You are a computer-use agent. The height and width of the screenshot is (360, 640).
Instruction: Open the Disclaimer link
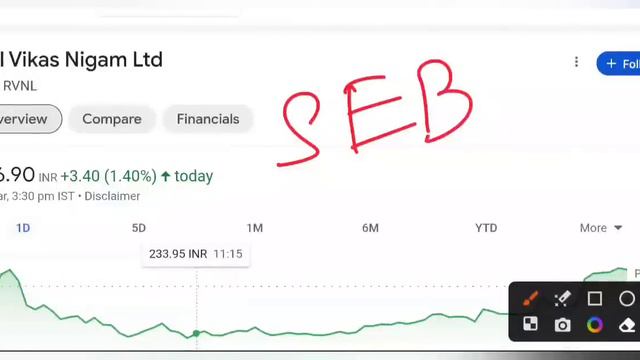pos(112,196)
